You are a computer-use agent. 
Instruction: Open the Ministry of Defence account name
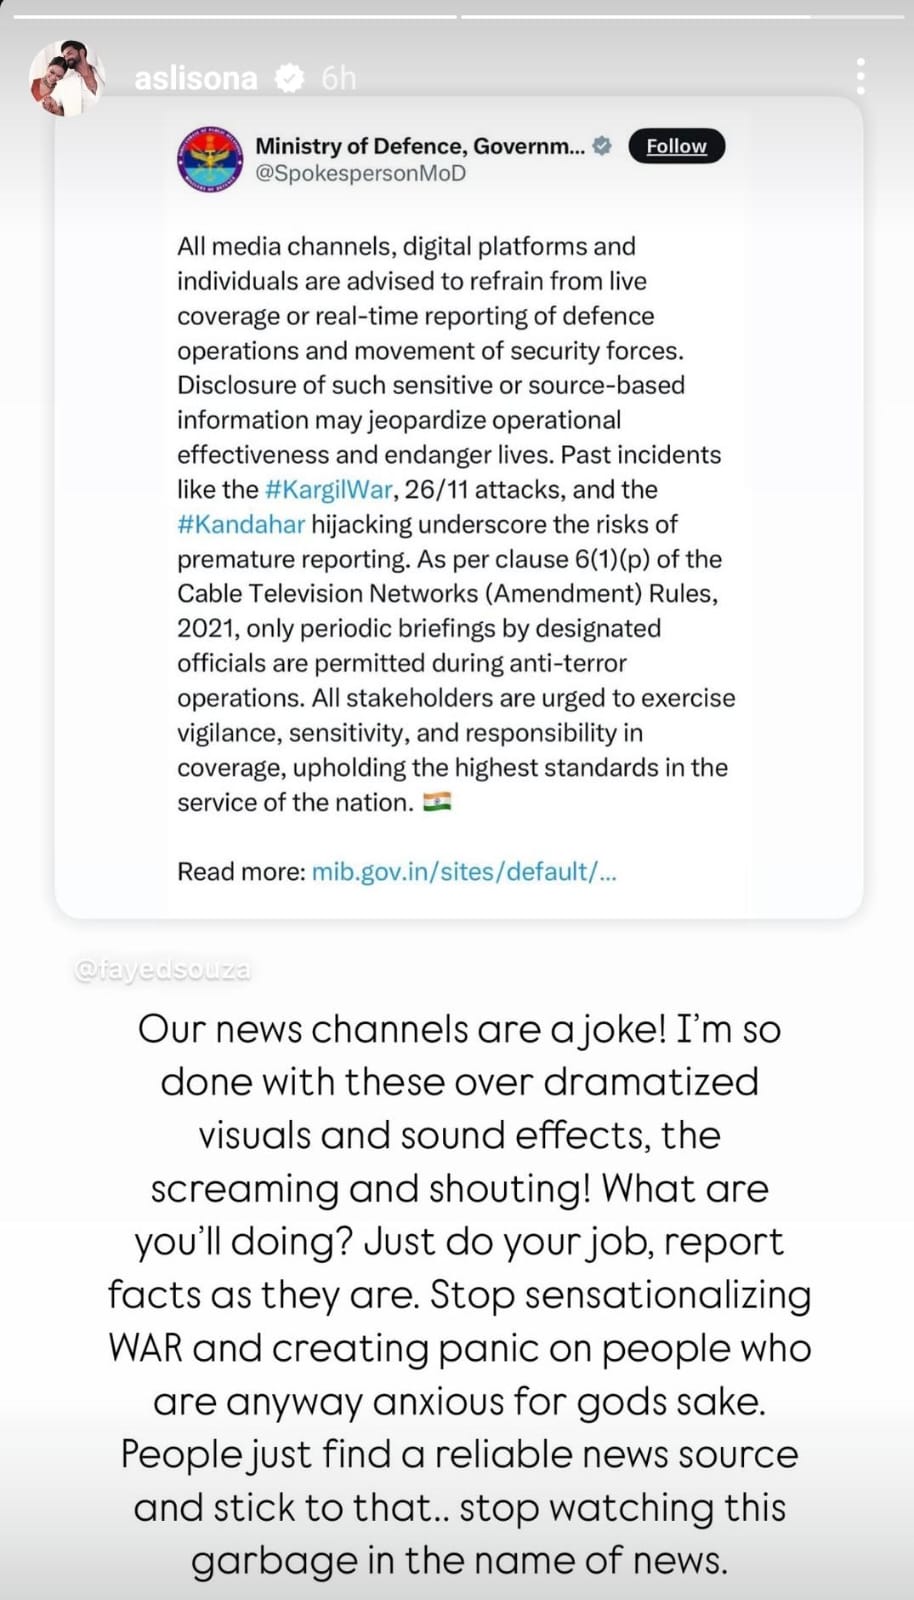[x=420, y=146]
